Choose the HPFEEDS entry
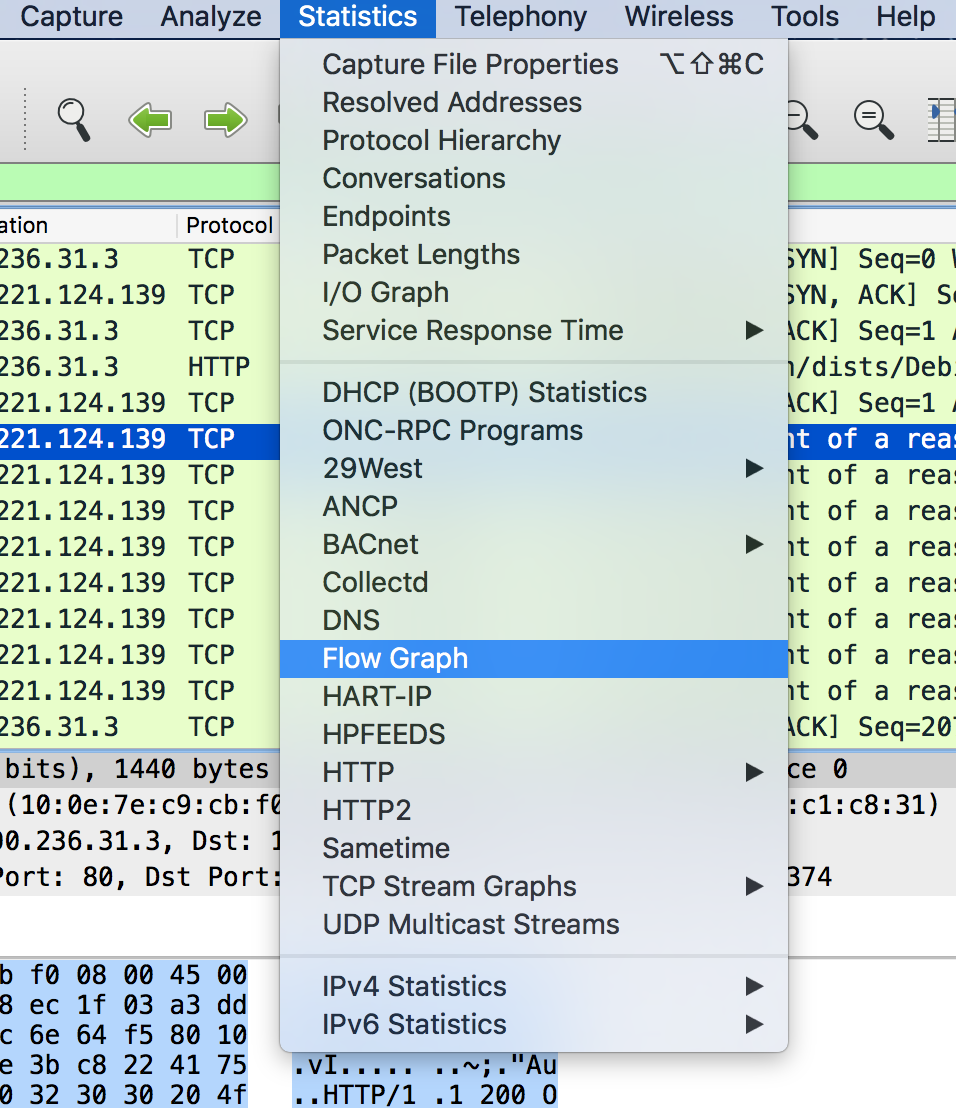This screenshot has width=956, height=1108. [534, 735]
